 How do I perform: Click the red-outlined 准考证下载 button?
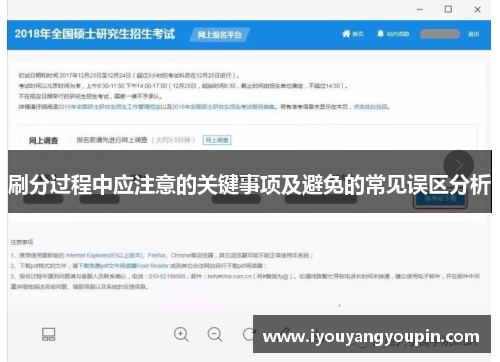click(440, 199)
